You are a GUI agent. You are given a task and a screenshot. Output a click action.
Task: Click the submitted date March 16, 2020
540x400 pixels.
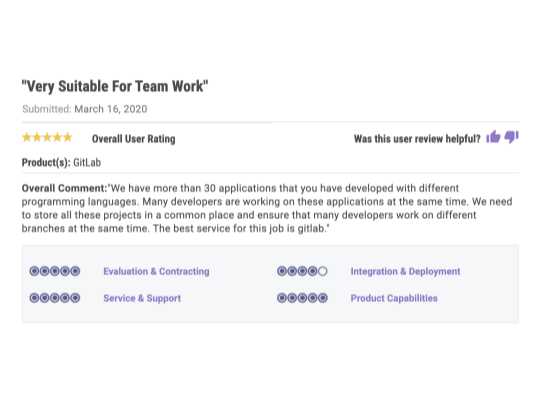coord(111,109)
